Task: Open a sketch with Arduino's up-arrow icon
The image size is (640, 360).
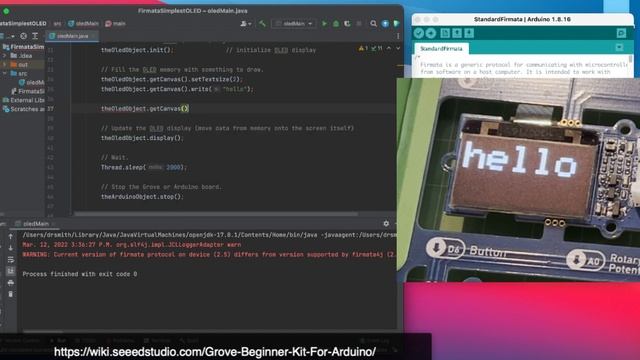Action: tap(457, 33)
